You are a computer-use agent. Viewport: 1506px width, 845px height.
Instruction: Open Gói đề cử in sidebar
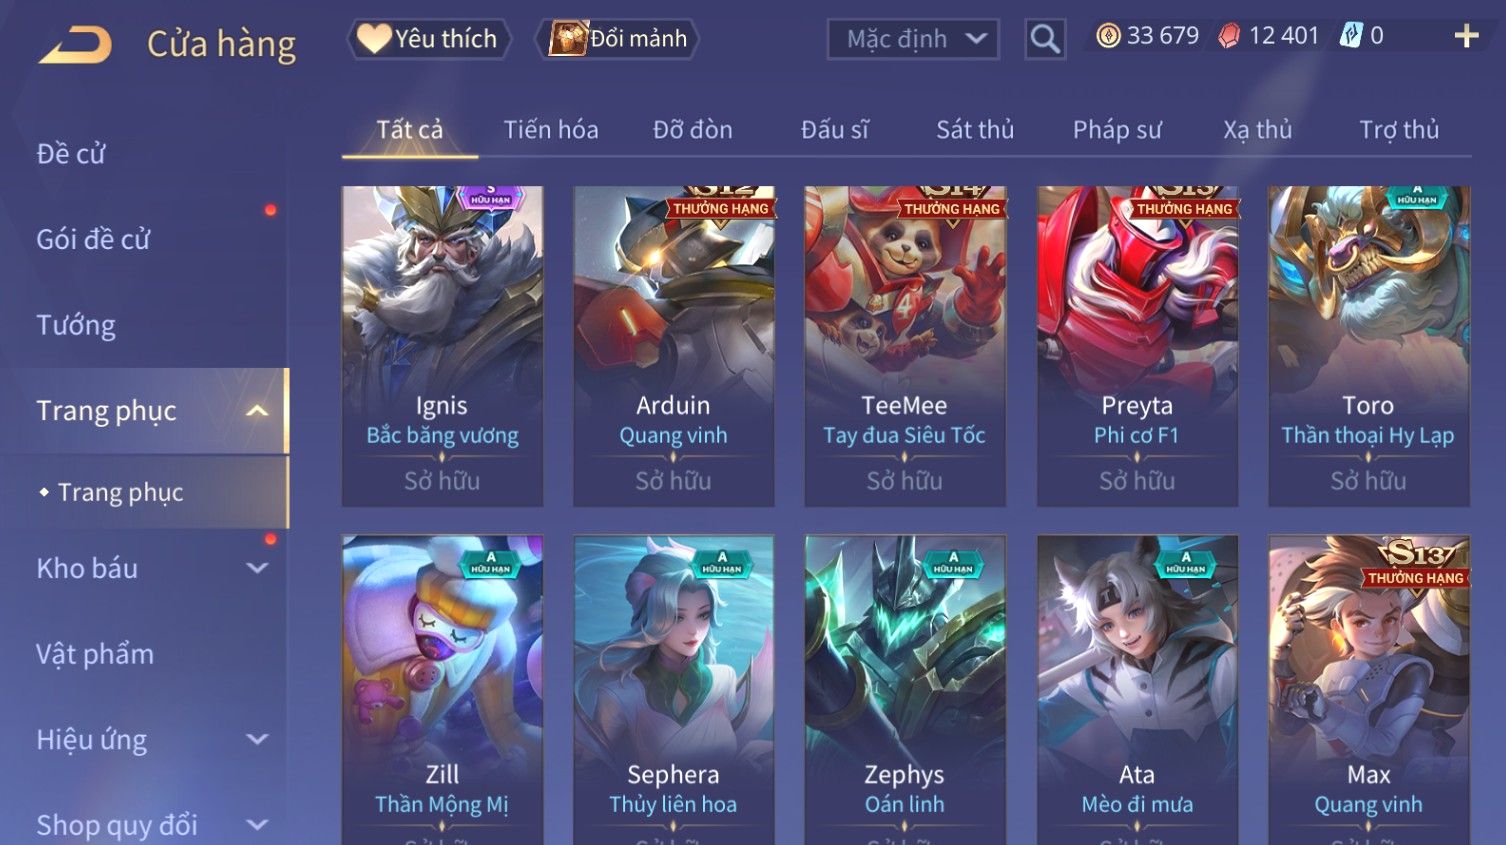pyautogui.click(x=93, y=239)
